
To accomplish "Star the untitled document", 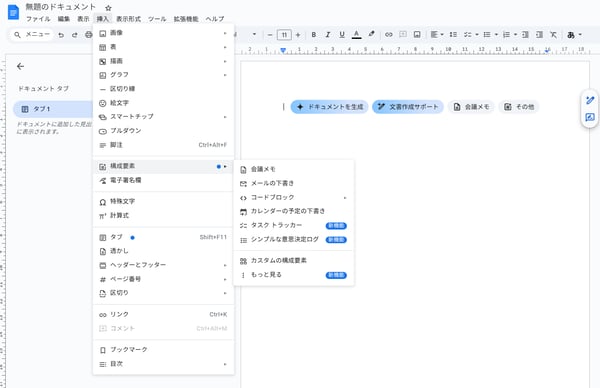I will click(x=108, y=8).
